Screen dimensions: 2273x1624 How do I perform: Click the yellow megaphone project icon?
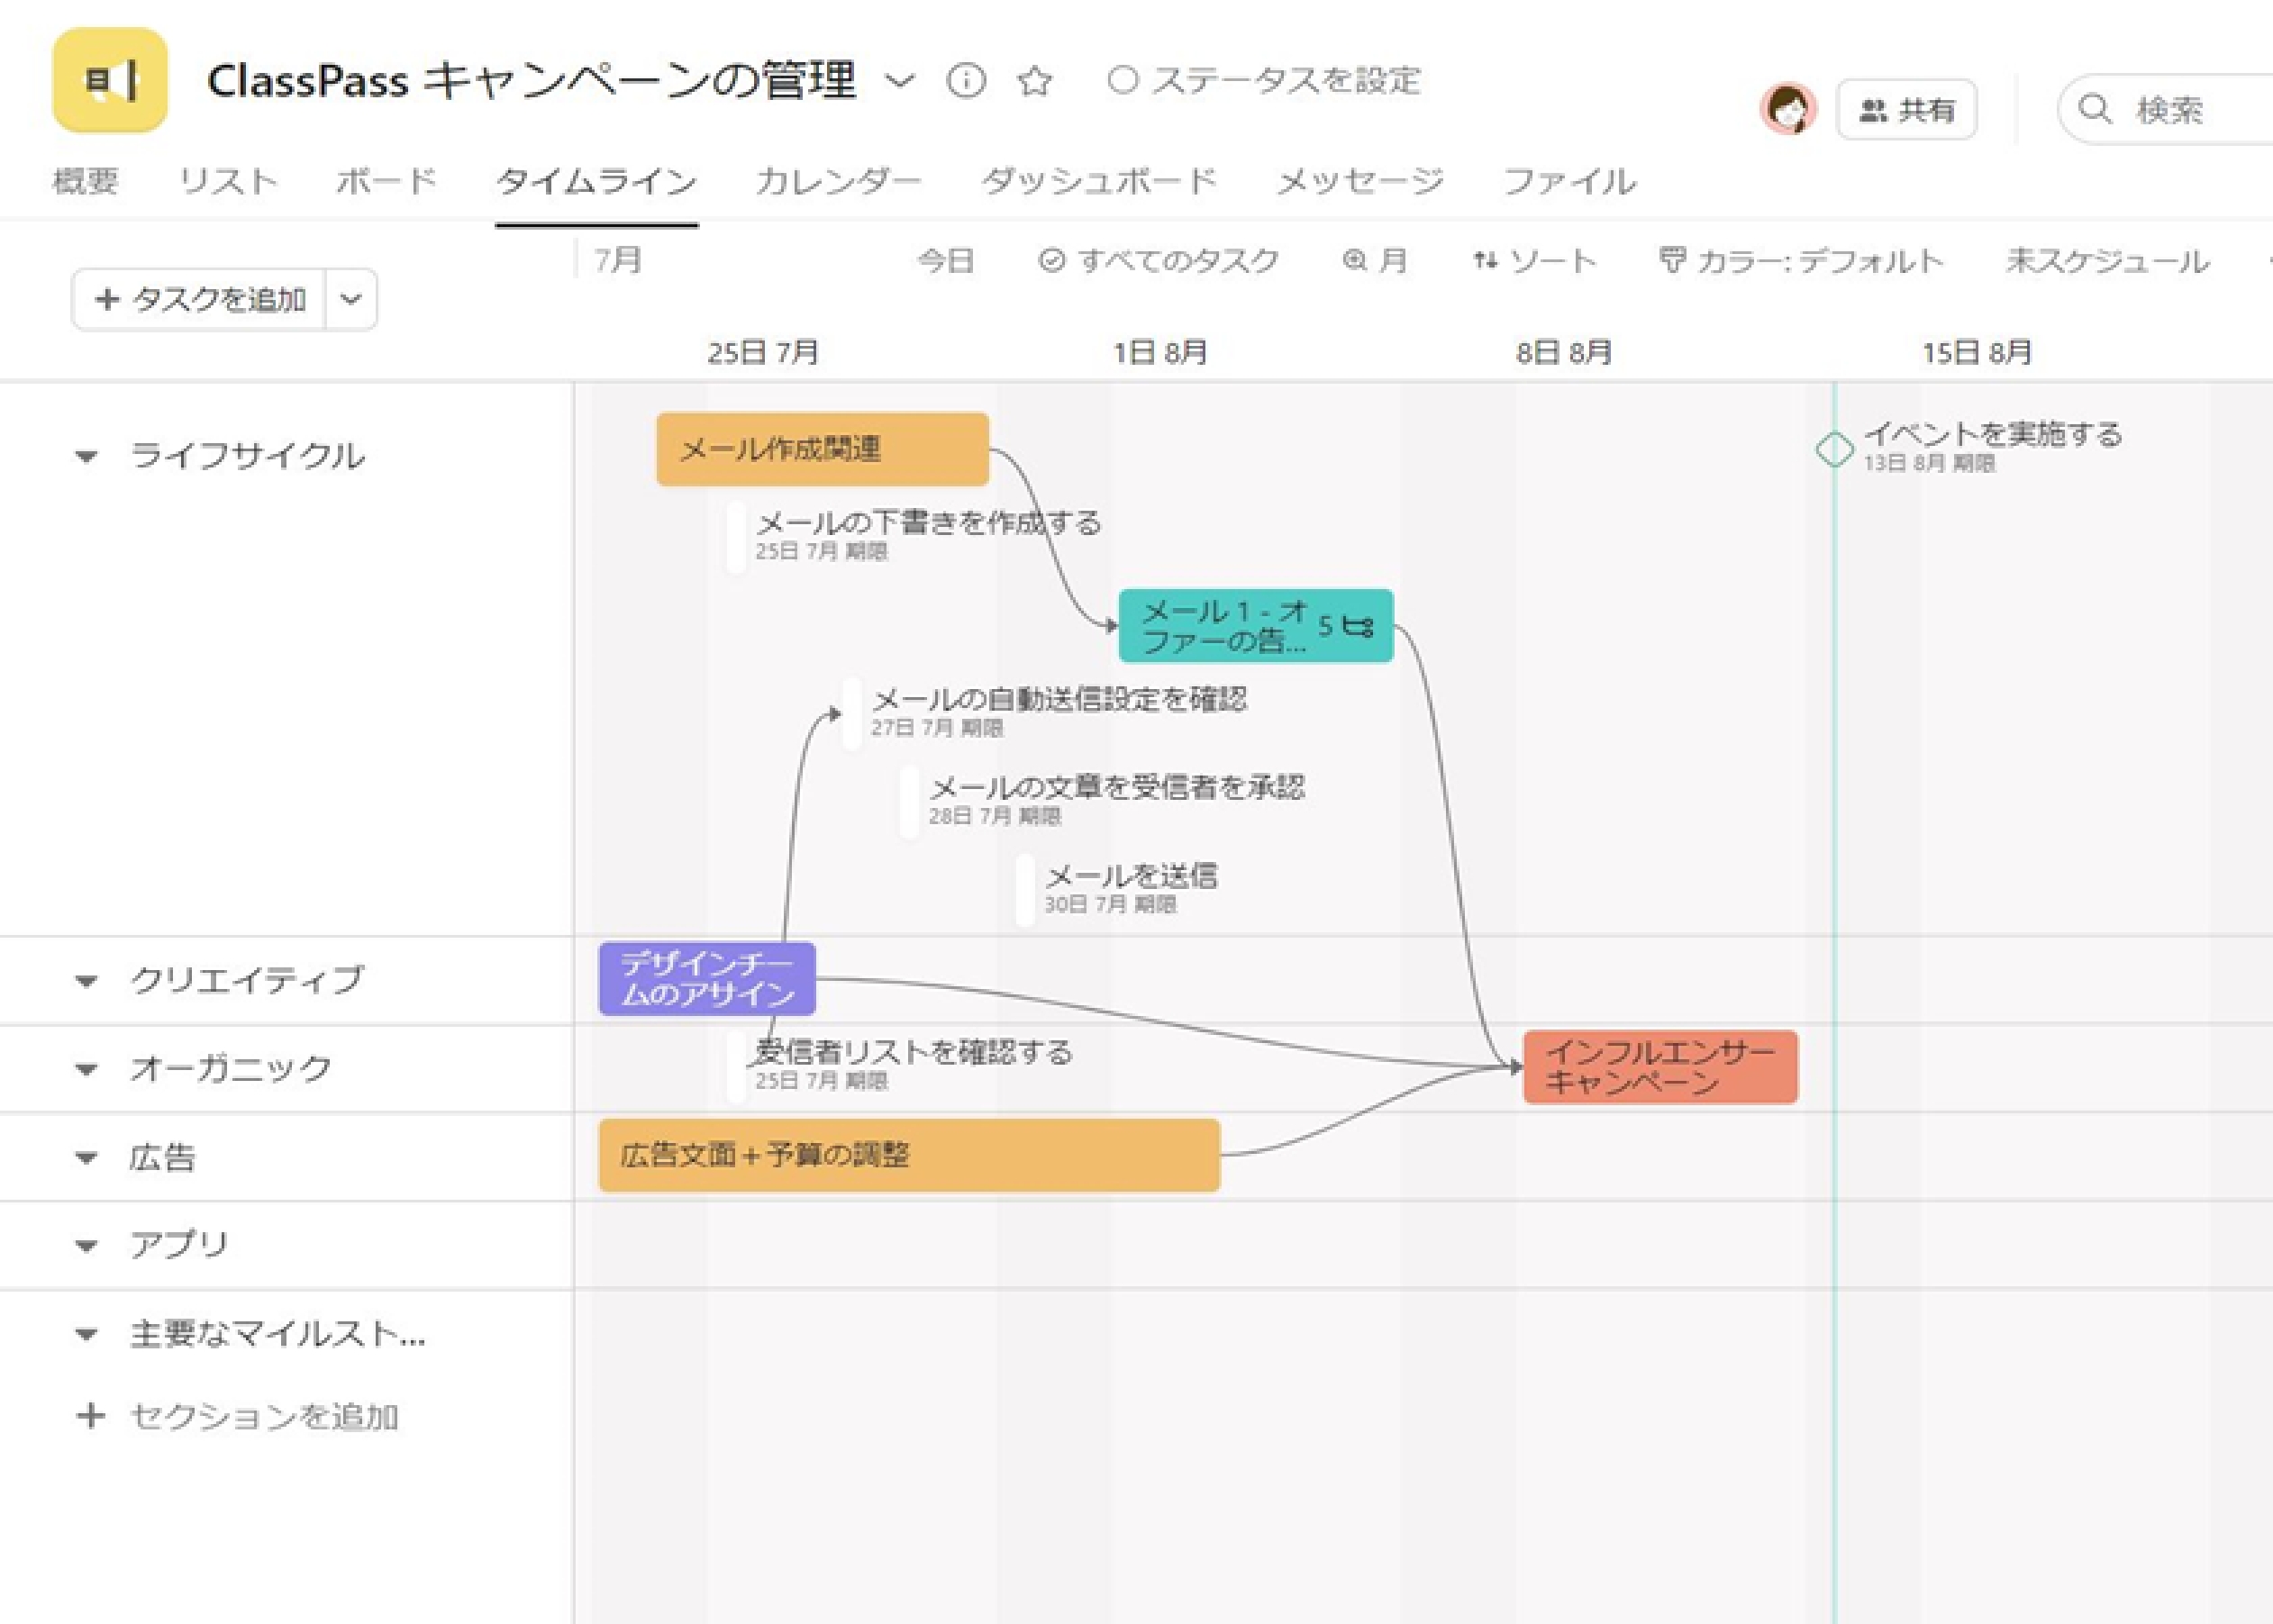tap(110, 80)
